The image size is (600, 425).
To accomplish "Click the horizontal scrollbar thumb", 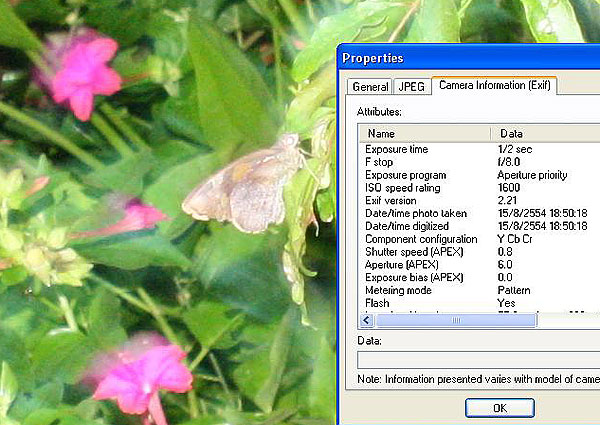I will (456, 320).
